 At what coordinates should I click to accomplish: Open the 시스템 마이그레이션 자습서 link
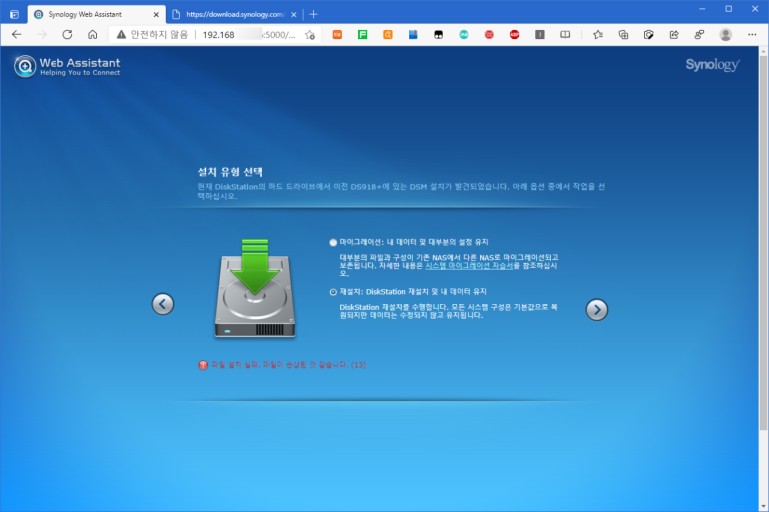469,265
